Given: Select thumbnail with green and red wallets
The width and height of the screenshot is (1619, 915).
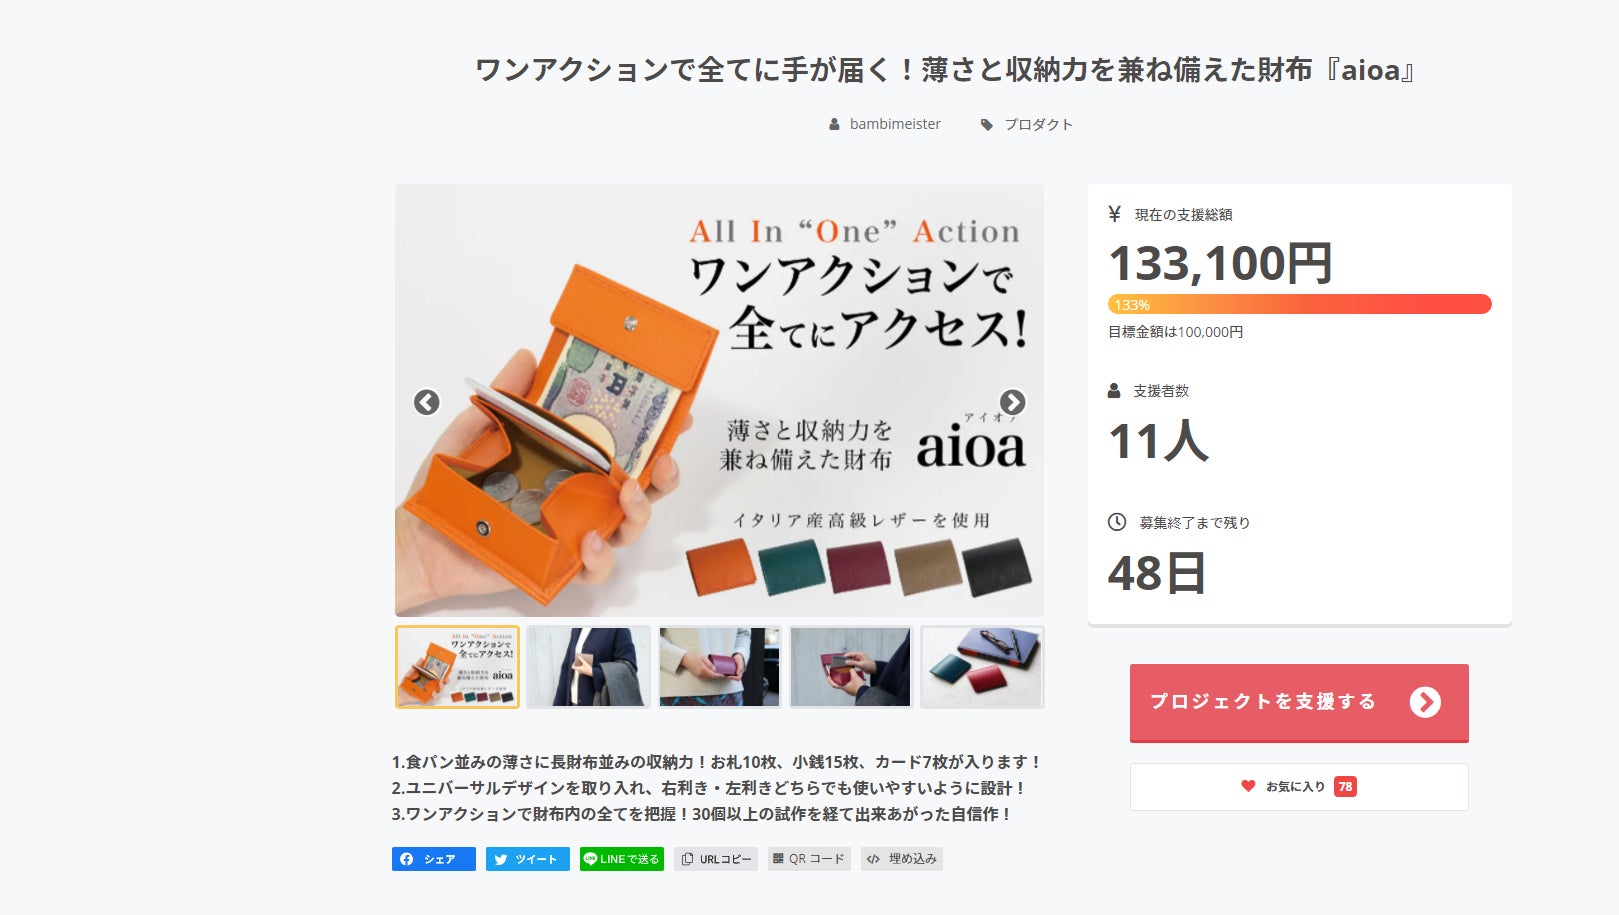Looking at the screenshot, I should (982, 667).
